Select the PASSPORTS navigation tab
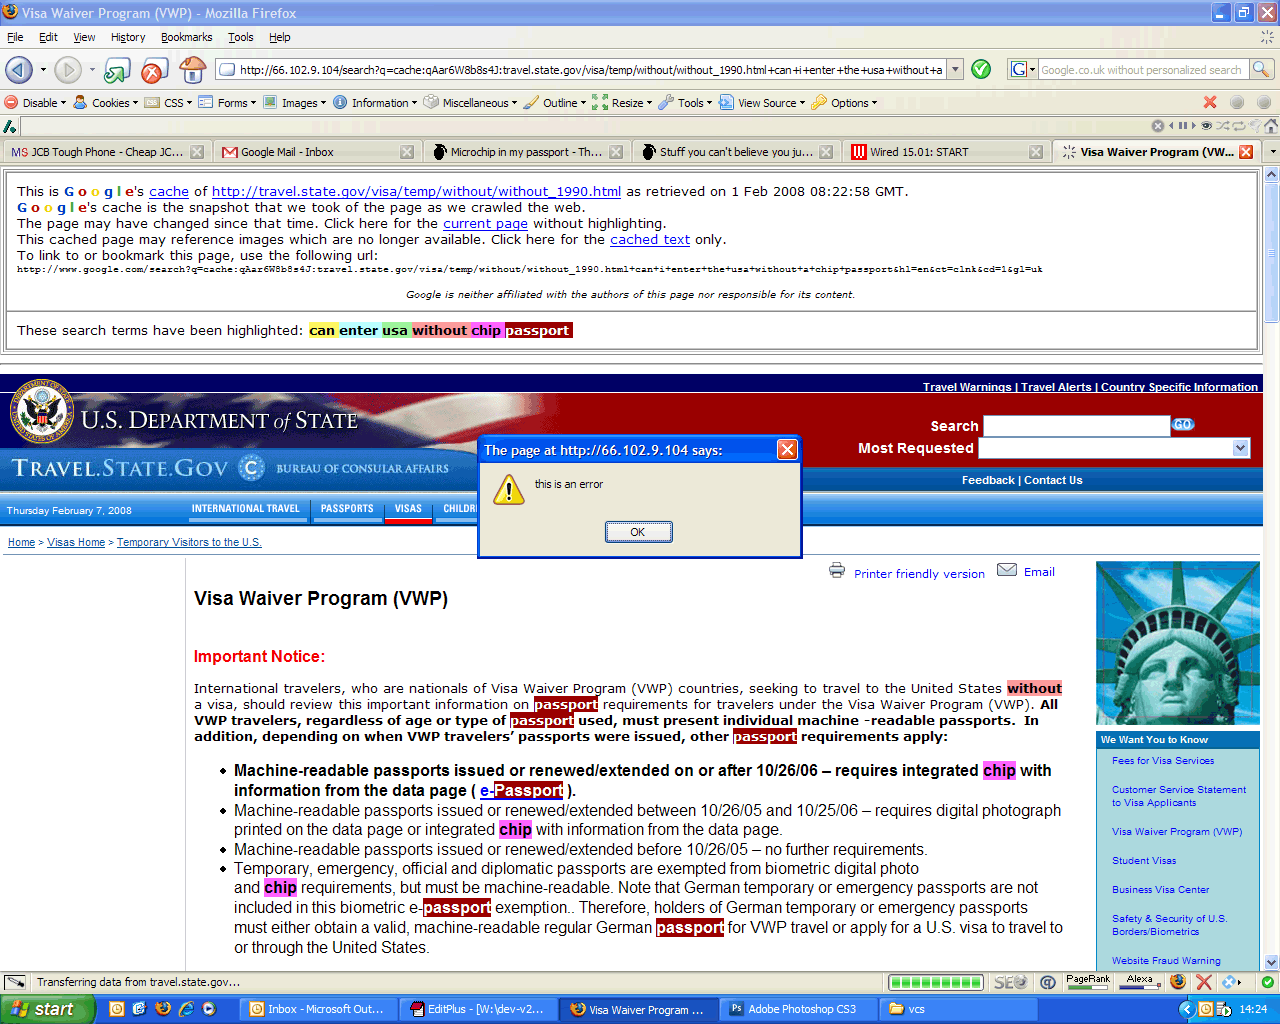 click(x=347, y=509)
